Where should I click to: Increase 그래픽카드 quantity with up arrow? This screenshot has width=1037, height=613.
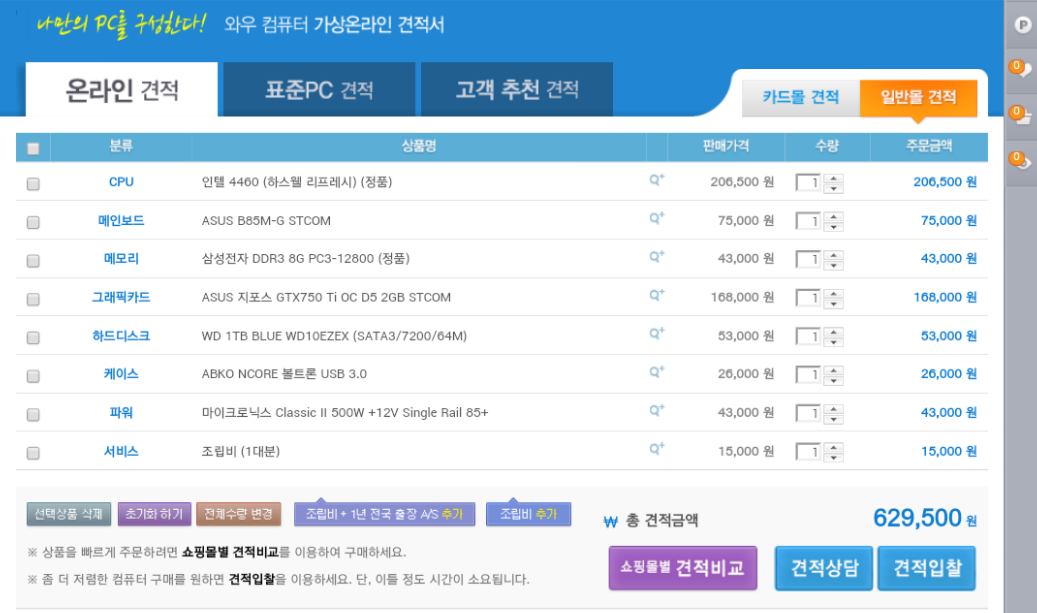833,294
